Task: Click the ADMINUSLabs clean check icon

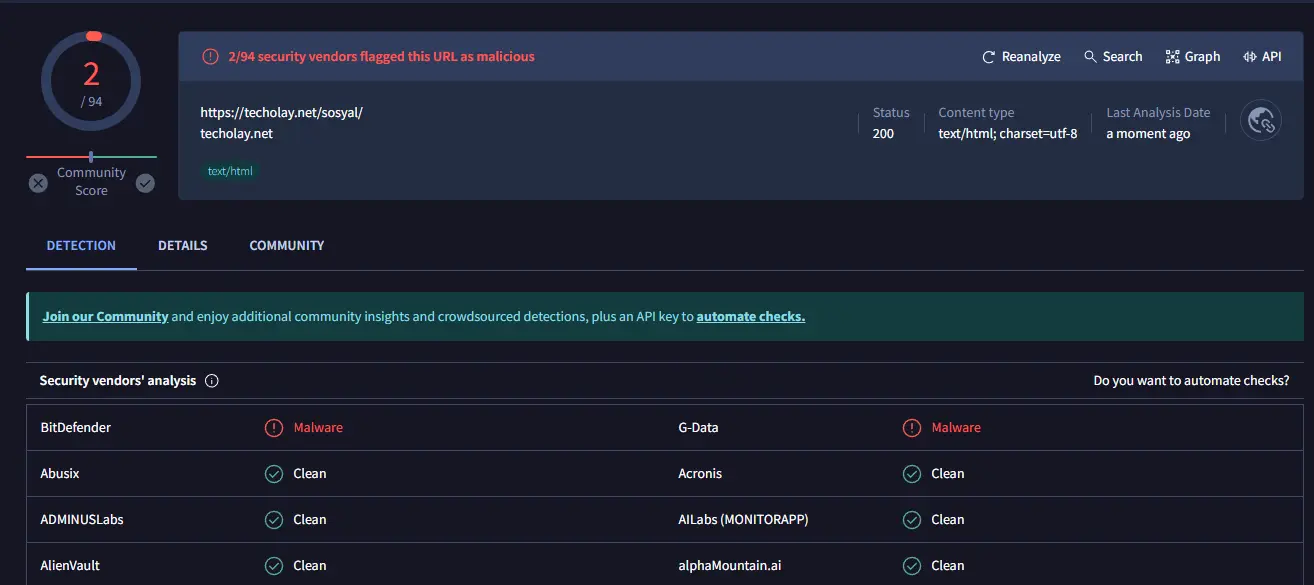Action: pyautogui.click(x=274, y=520)
